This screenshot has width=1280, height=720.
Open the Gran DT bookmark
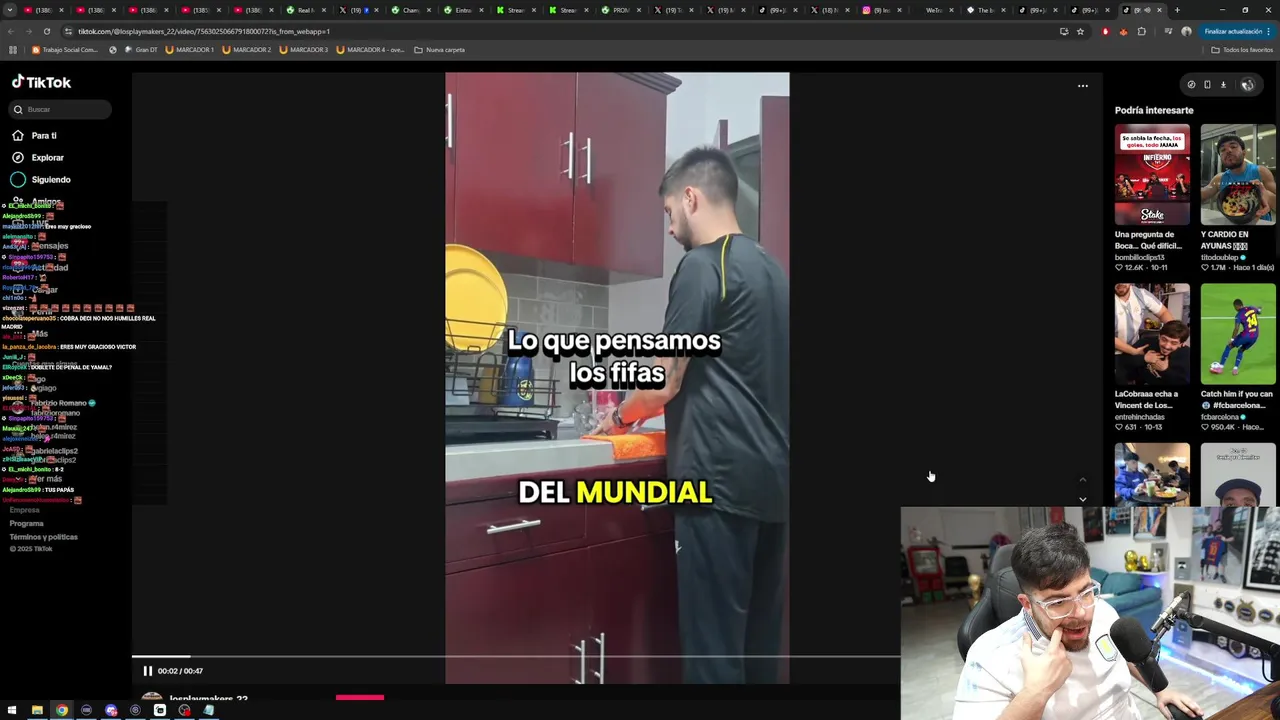pos(140,49)
